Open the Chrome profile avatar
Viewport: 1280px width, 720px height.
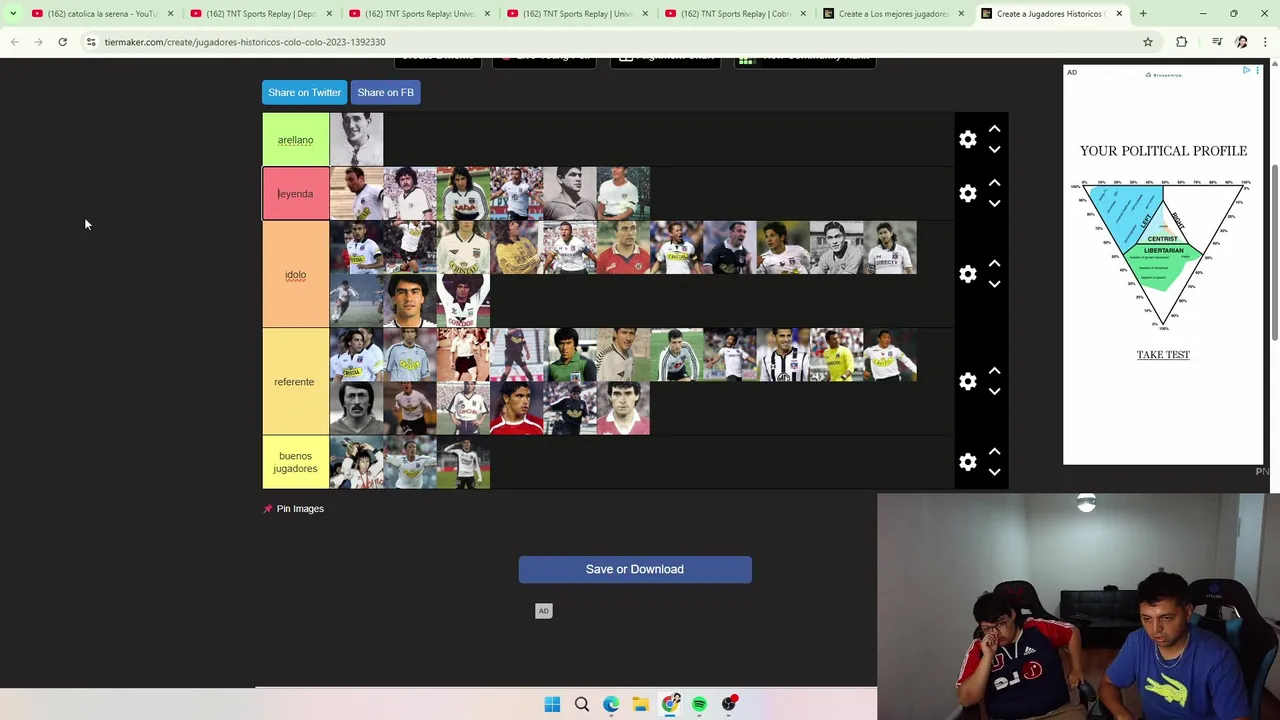[x=1242, y=42]
